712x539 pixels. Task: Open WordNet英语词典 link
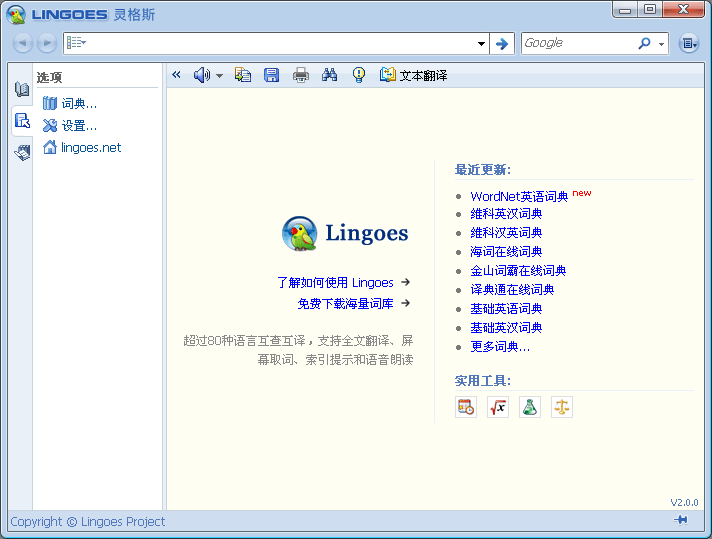pos(519,196)
